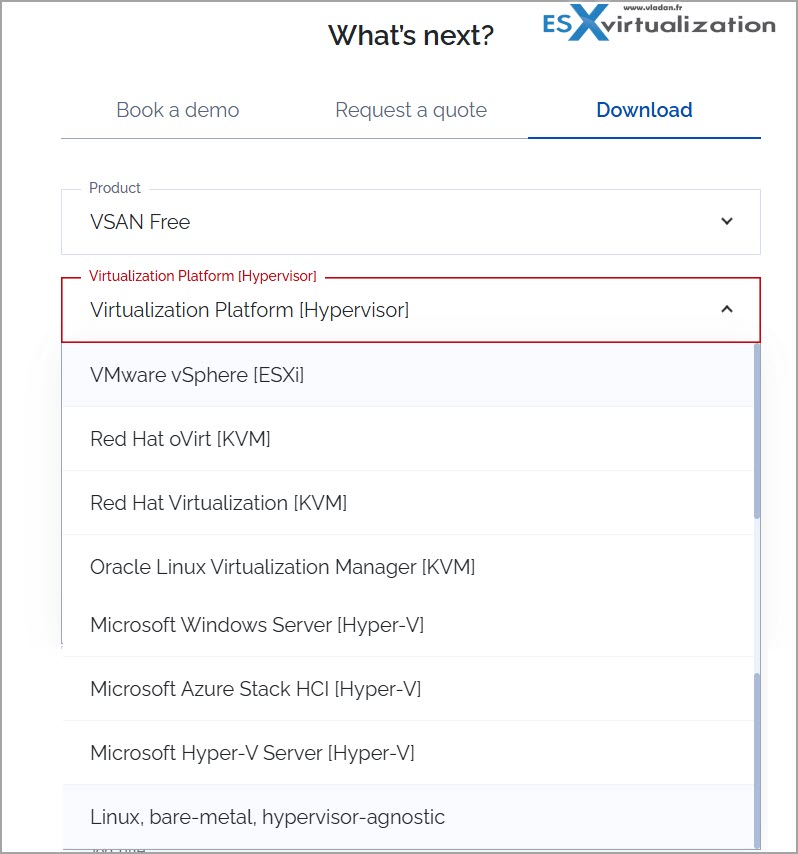Select Oracle Linux Virtualization Manager [KVM]
This screenshot has width=798, height=854.
click(x=407, y=566)
